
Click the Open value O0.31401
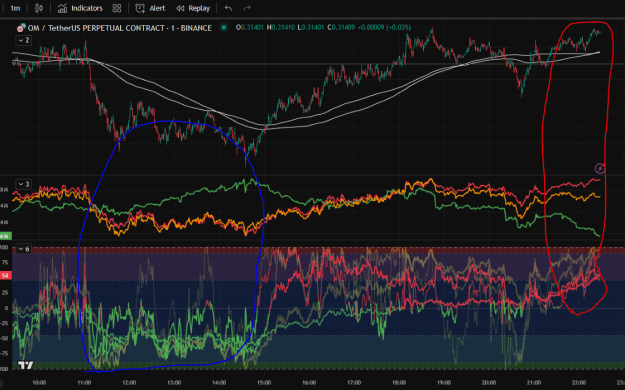pos(250,28)
